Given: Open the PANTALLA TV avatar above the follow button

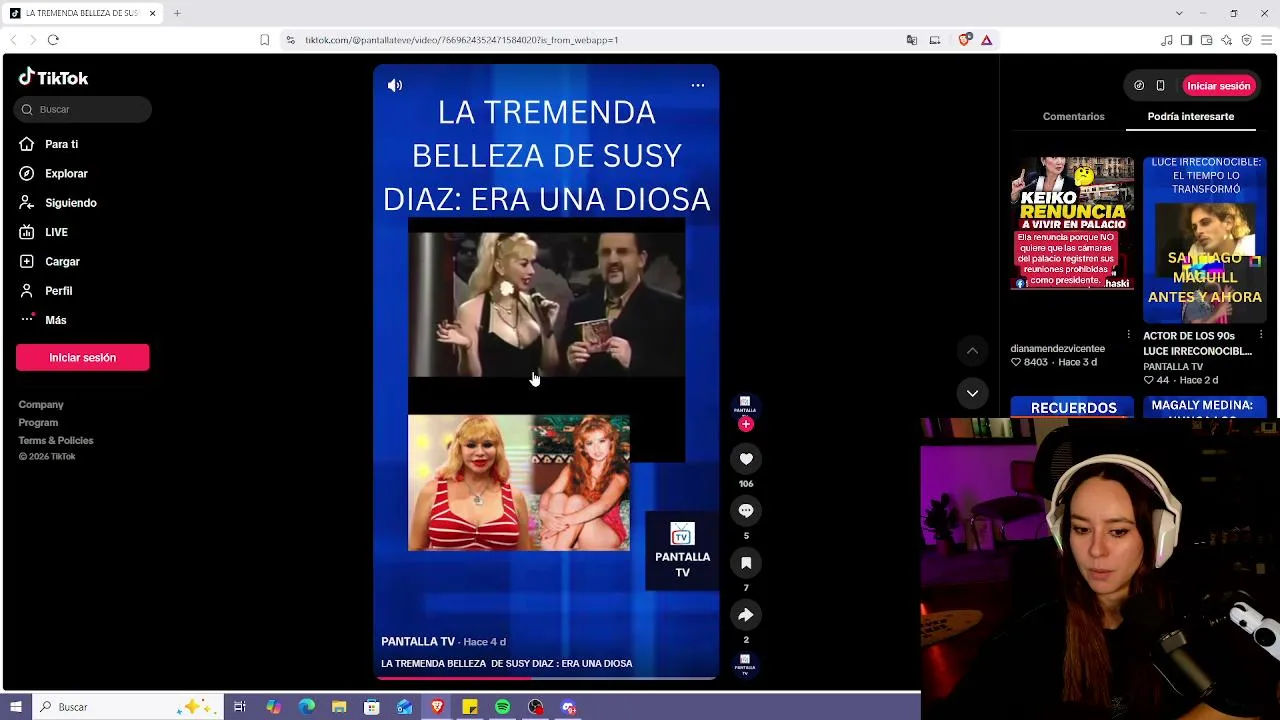Looking at the screenshot, I should tap(745, 404).
